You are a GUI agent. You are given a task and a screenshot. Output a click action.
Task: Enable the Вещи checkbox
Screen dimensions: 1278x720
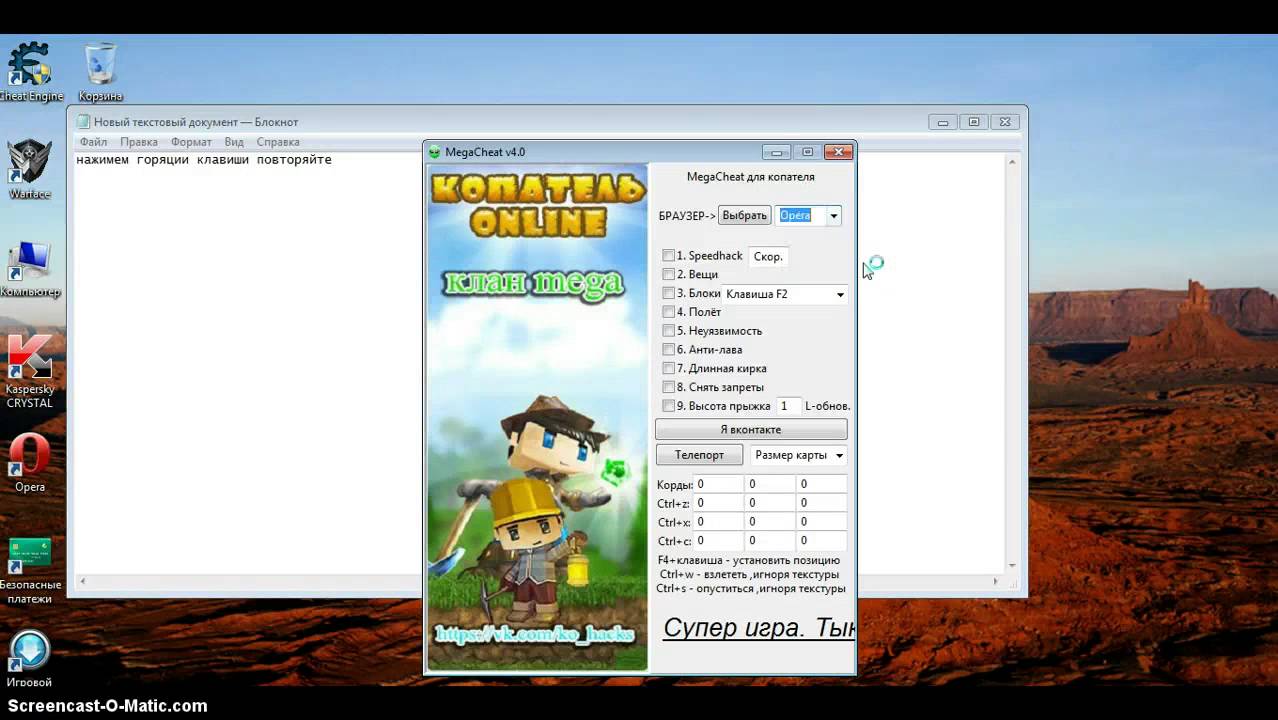668,274
